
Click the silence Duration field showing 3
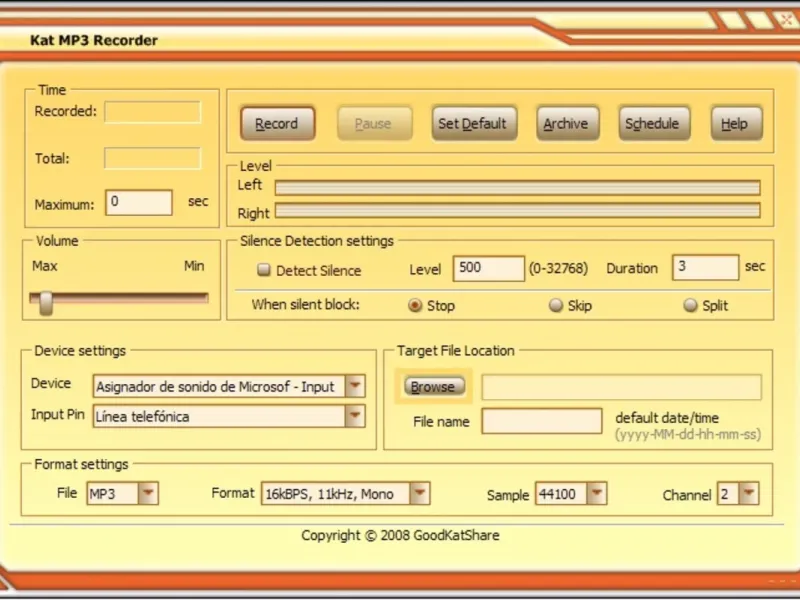(x=706, y=268)
